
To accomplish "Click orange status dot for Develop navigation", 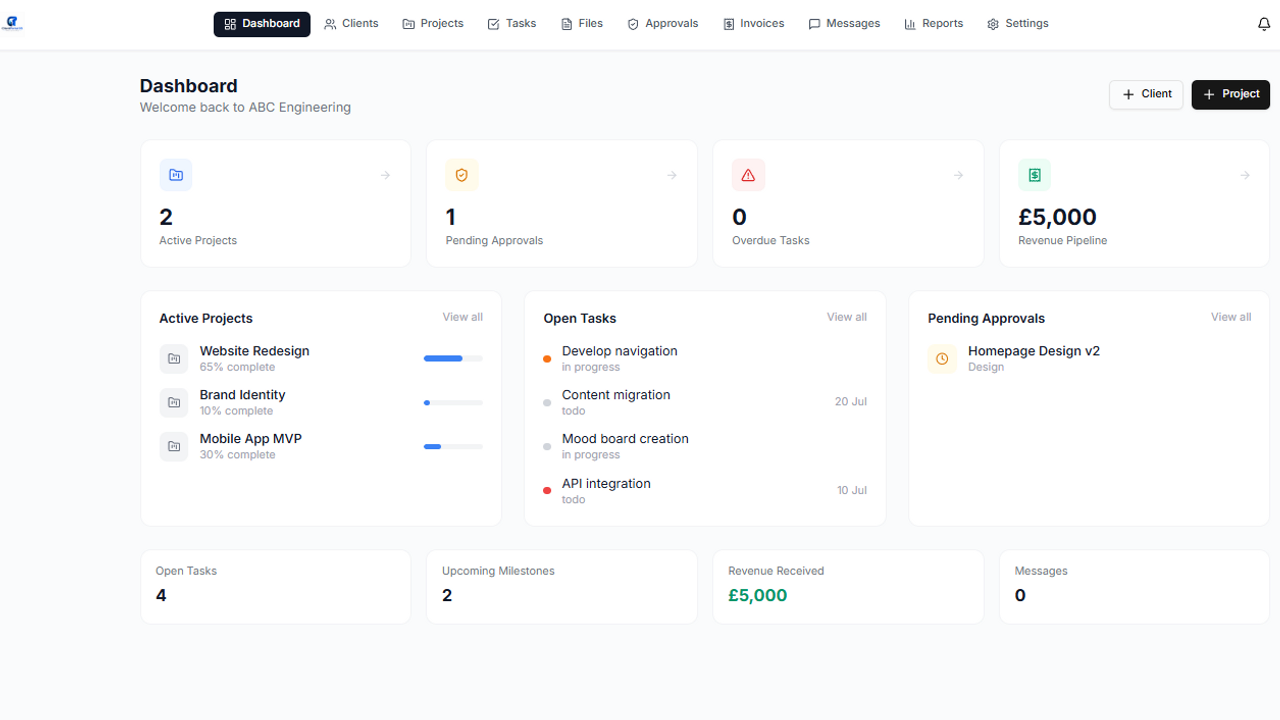I will click(x=547, y=359).
